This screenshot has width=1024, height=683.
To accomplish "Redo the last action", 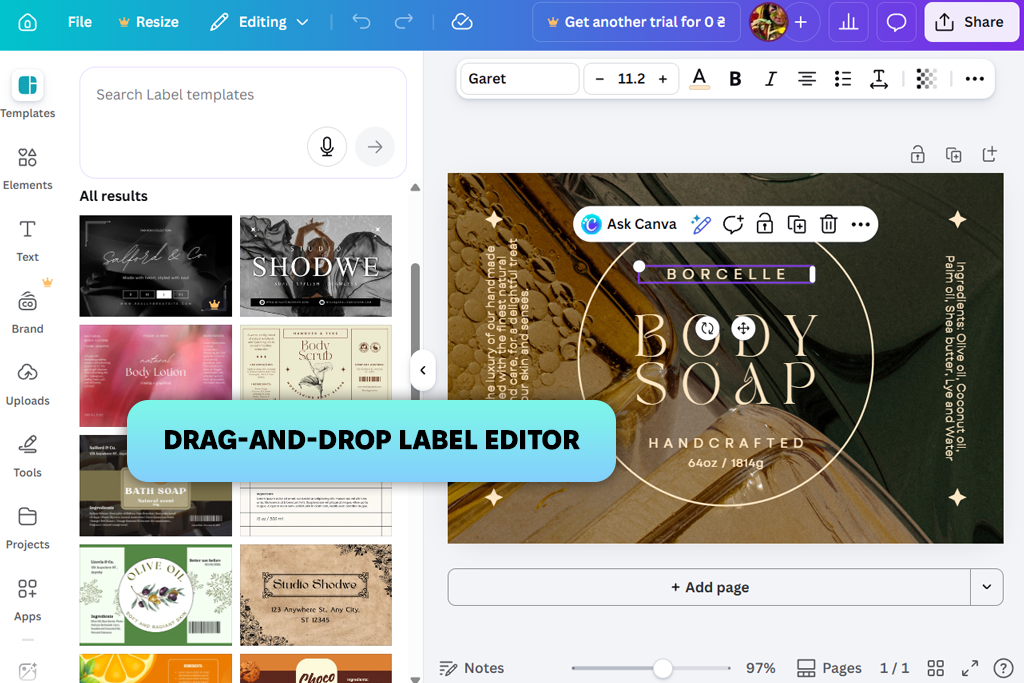I will [x=404, y=22].
